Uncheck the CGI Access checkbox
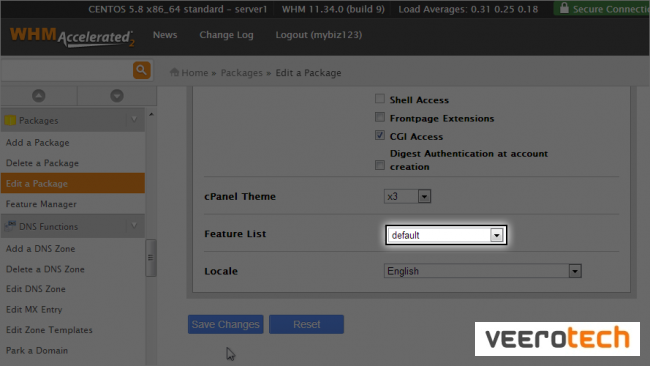Image resolution: width=650 pixels, height=366 pixels. (x=380, y=135)
